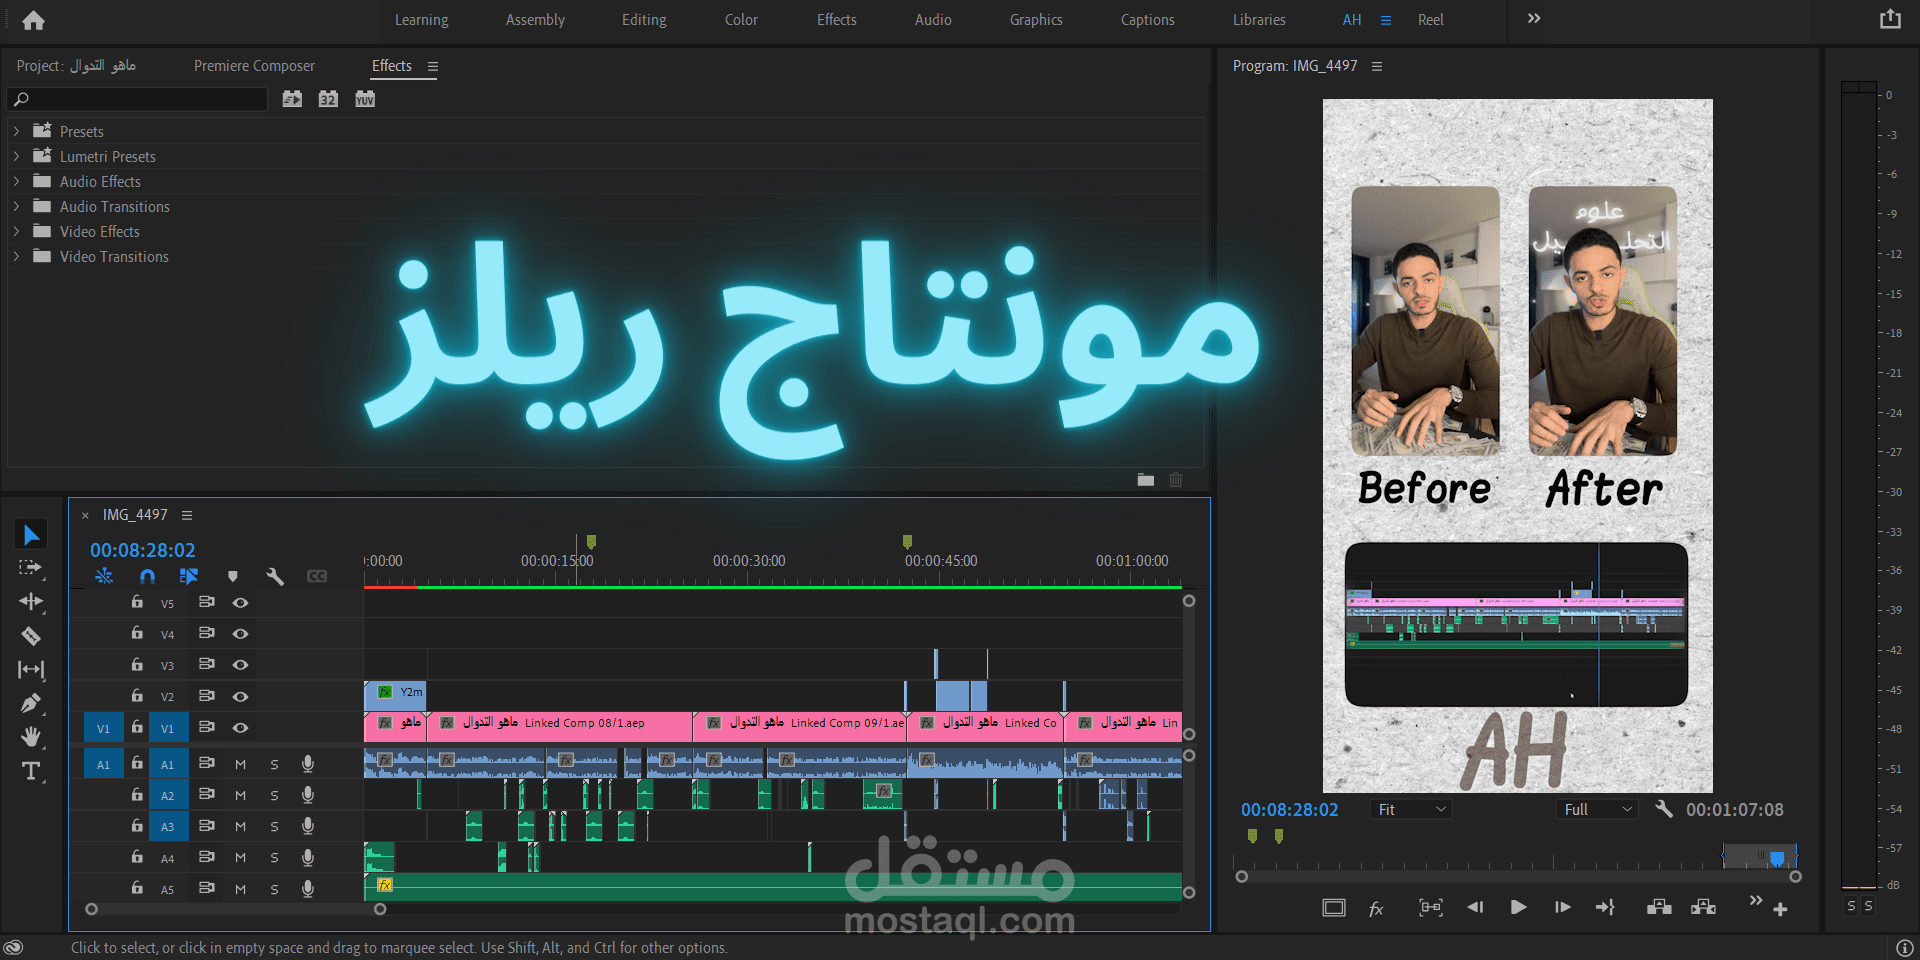Viewport: 1920px width, 960px height.
Task: Open the Full playback resolution dropdown
Action: coord(1597,809)
